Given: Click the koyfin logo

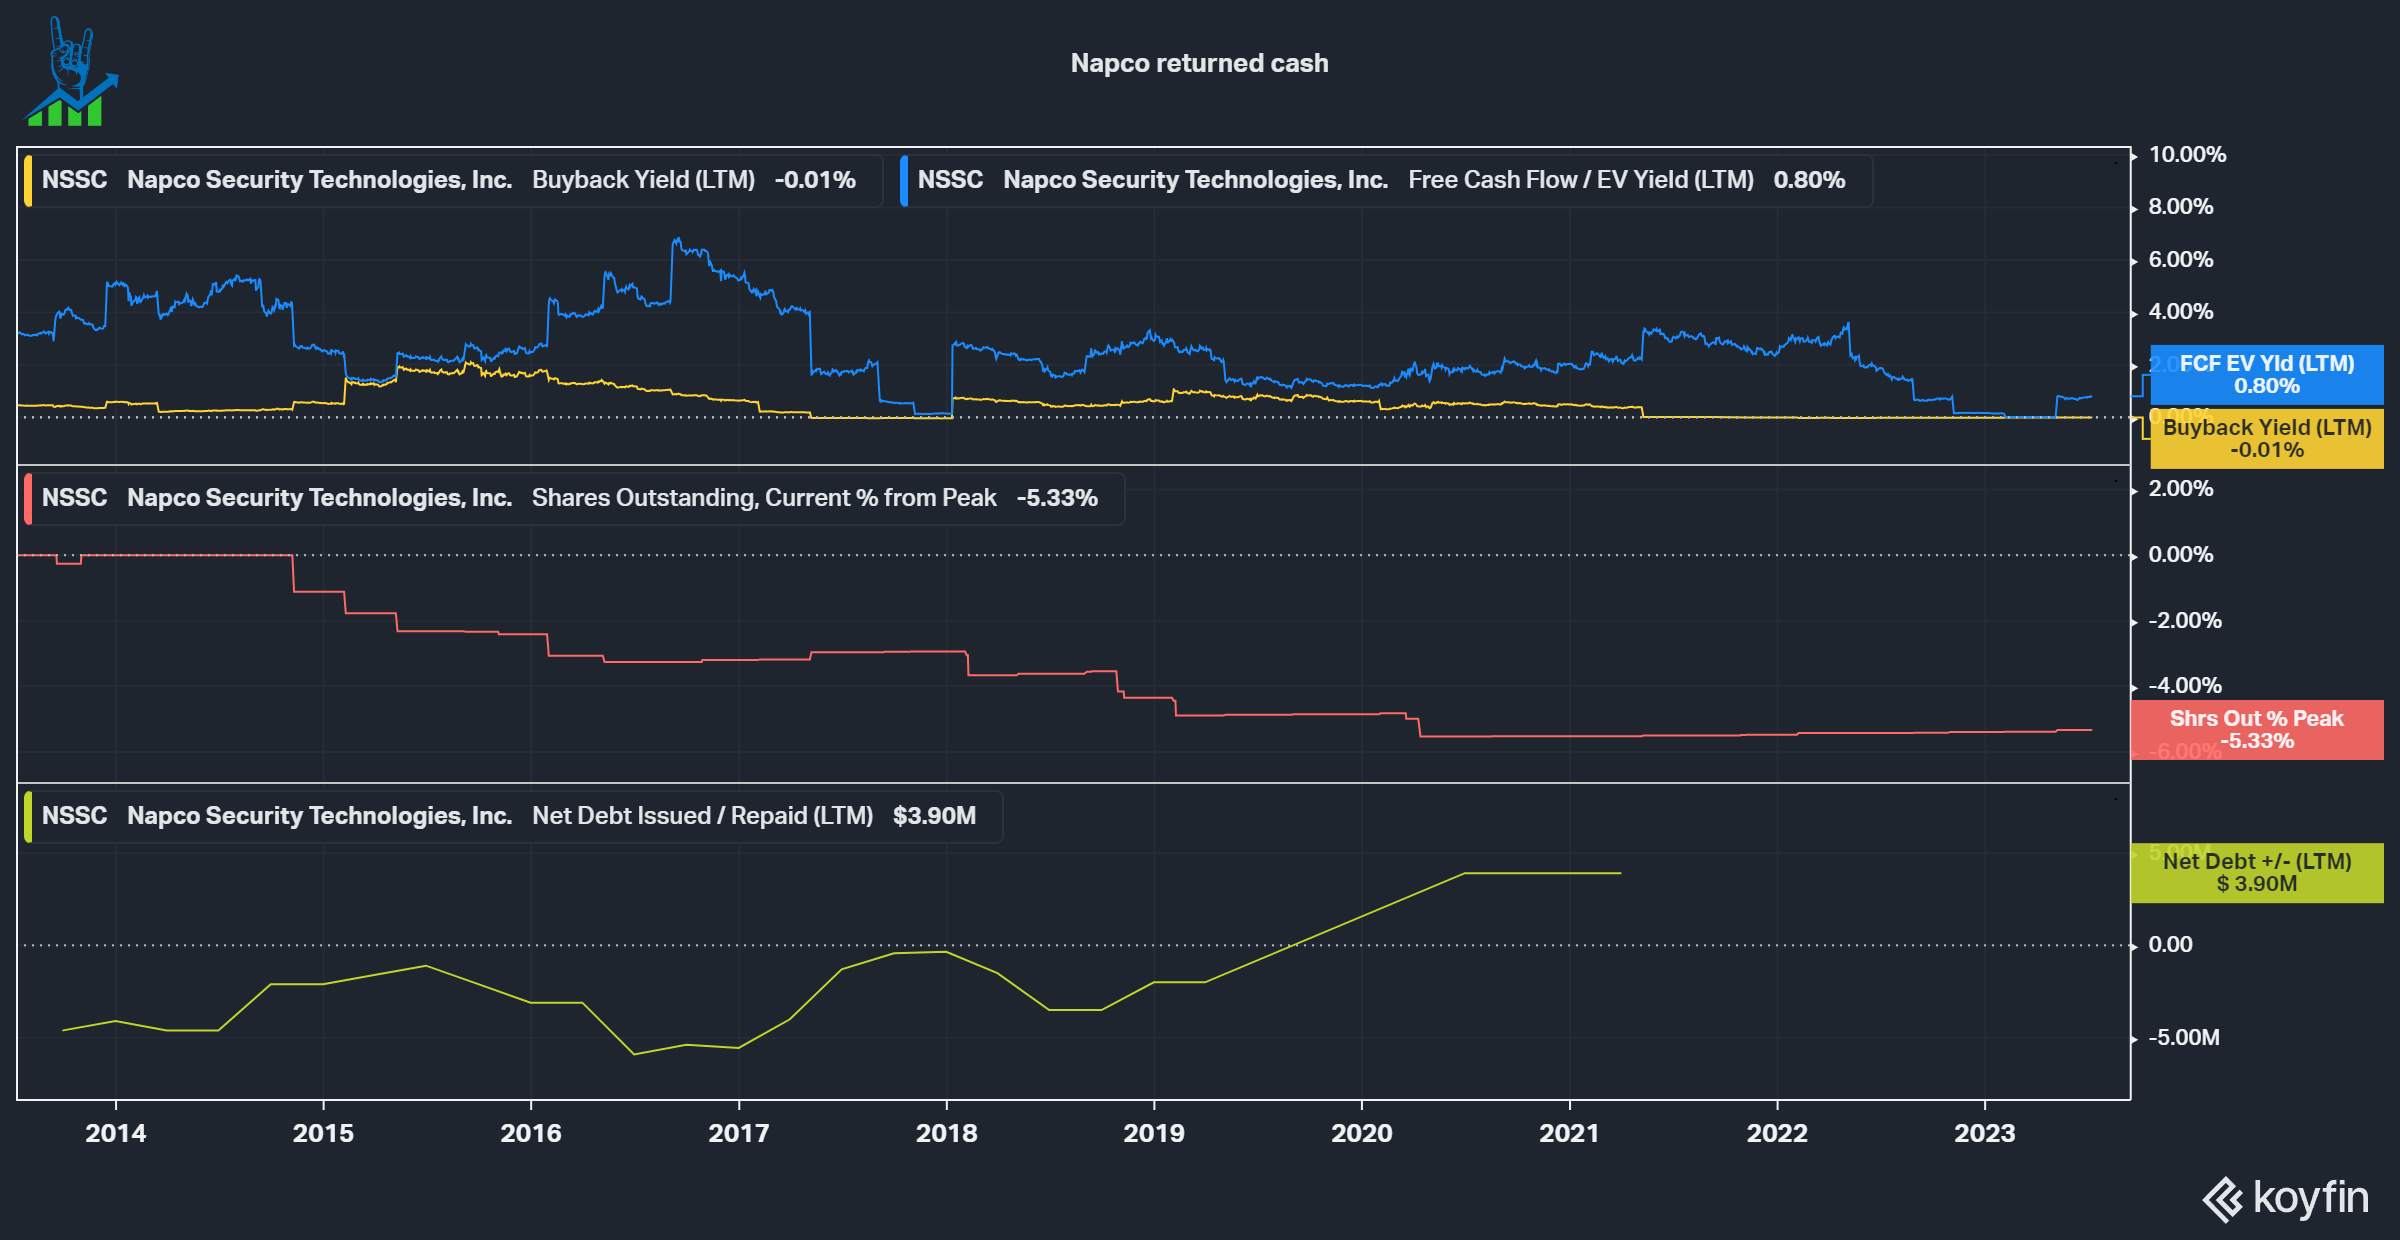Looking at the screenshot, I should pos(2285,1198).
